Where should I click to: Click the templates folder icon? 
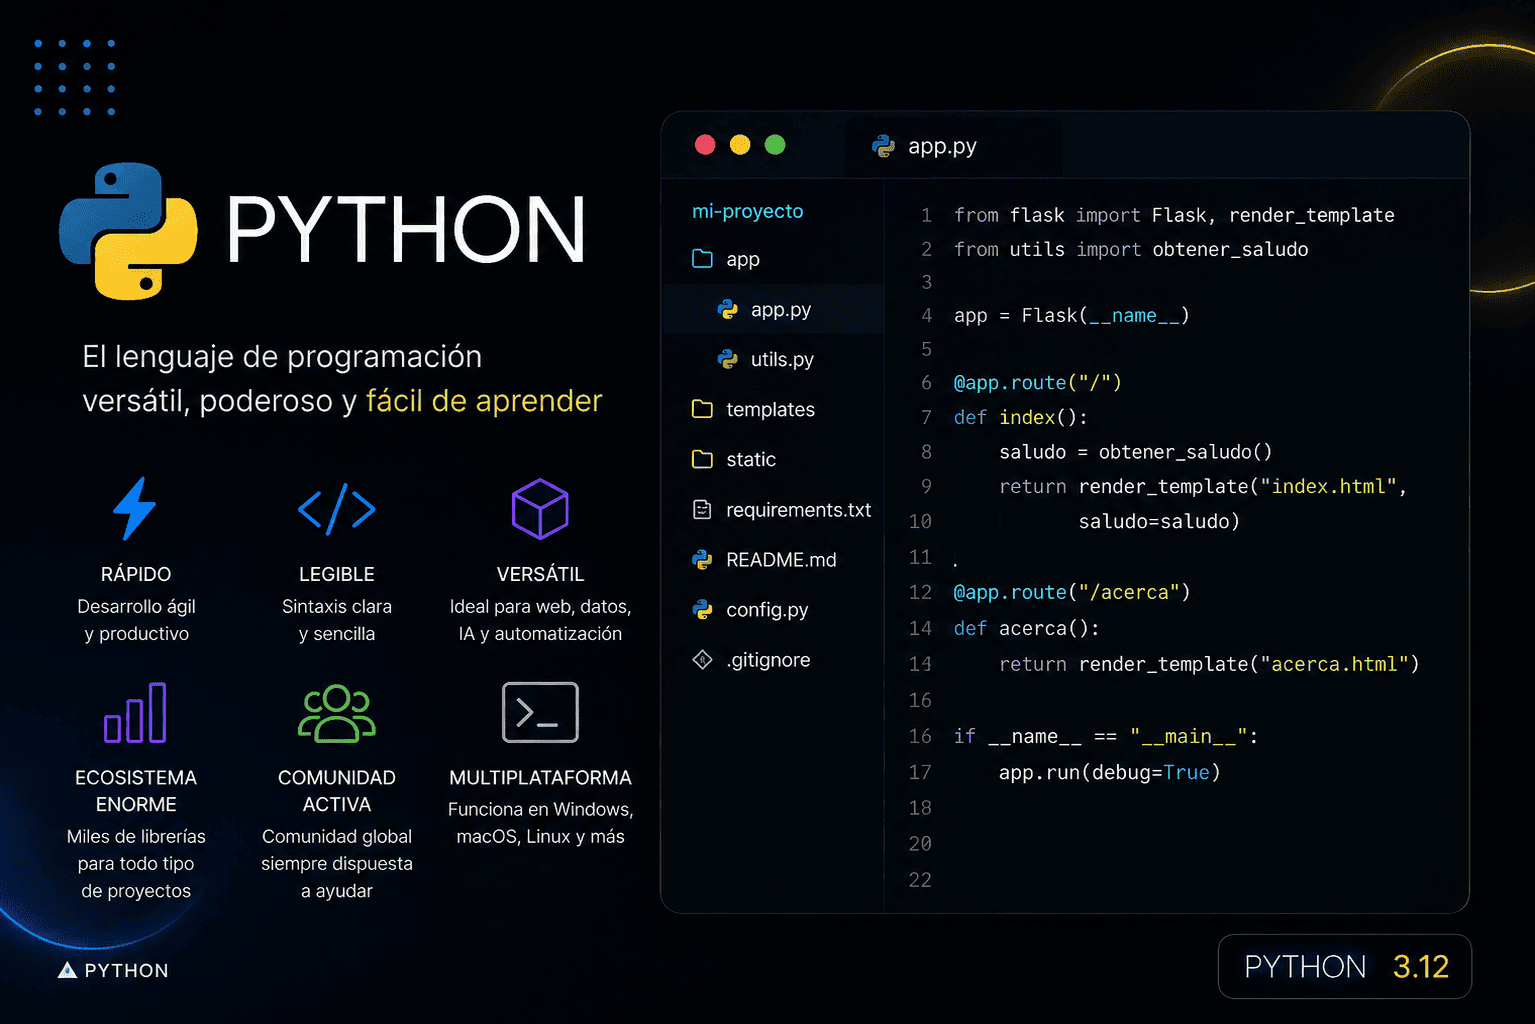tap(703, 409)
